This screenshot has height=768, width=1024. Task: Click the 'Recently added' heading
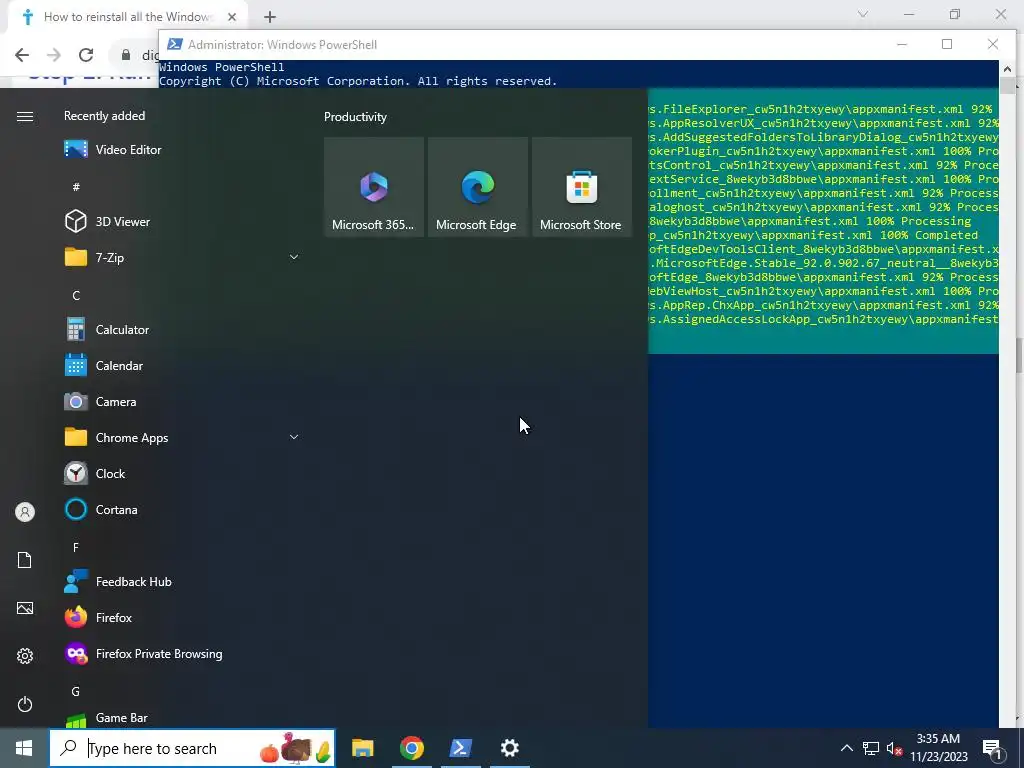[x=104, y=116]
